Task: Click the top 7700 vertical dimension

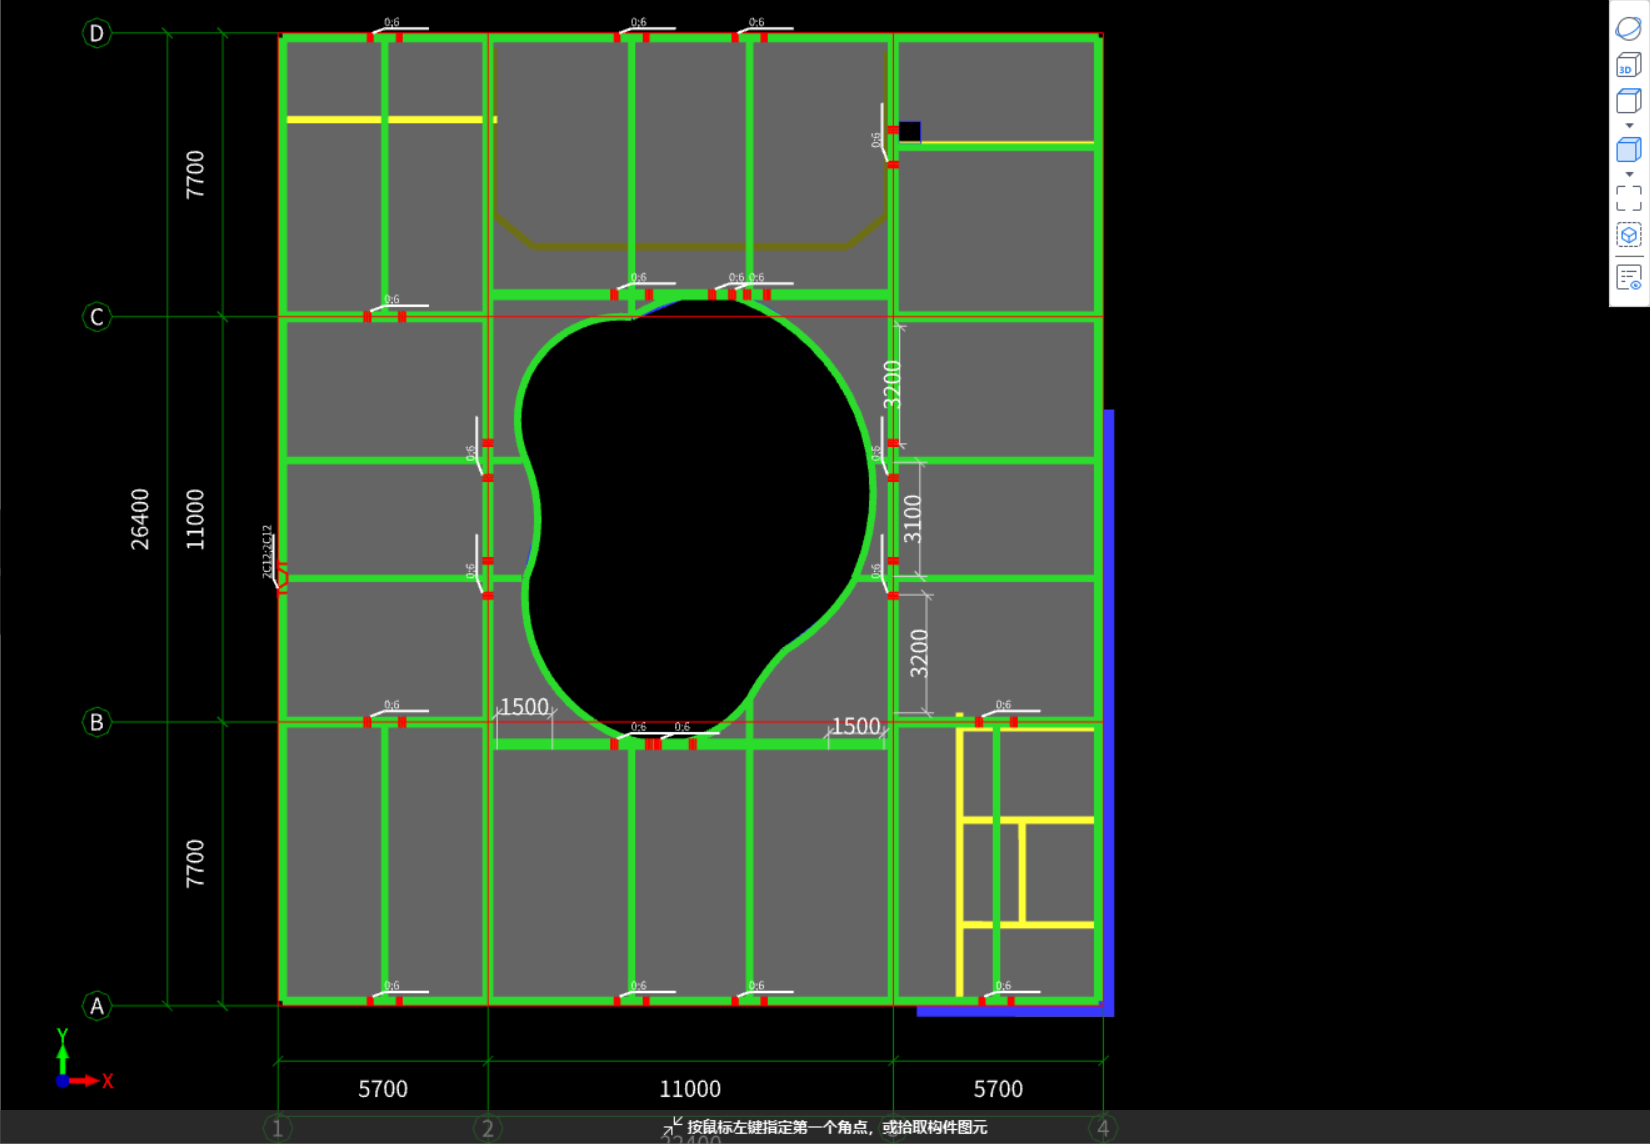Action: (x=195, y=174)
